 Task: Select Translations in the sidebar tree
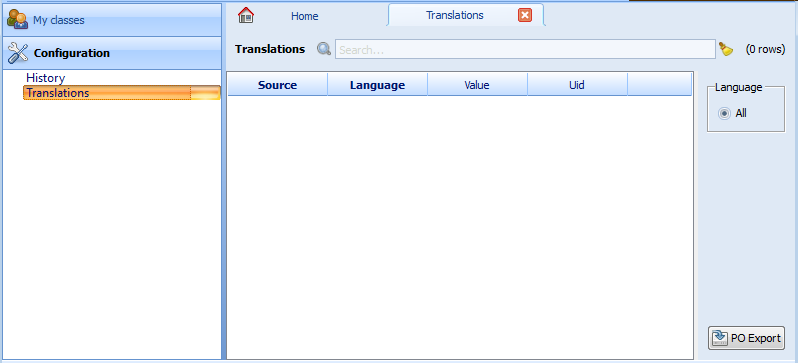click(x=122, y=93)
